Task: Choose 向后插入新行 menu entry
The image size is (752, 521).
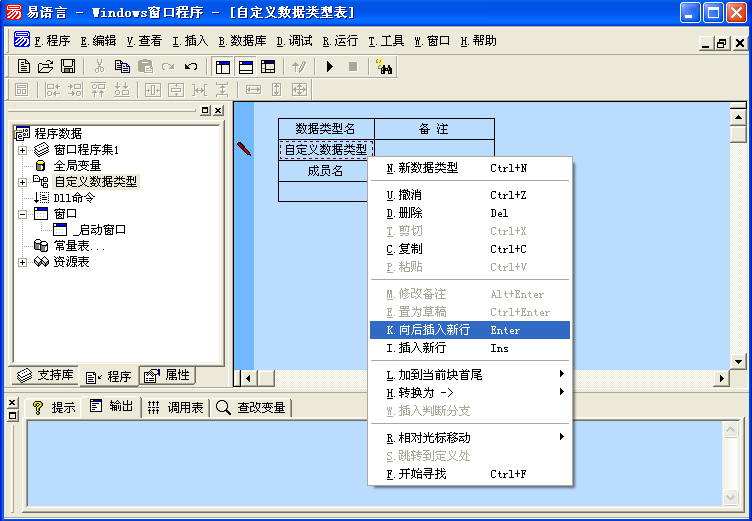Action: coord(470,330)
